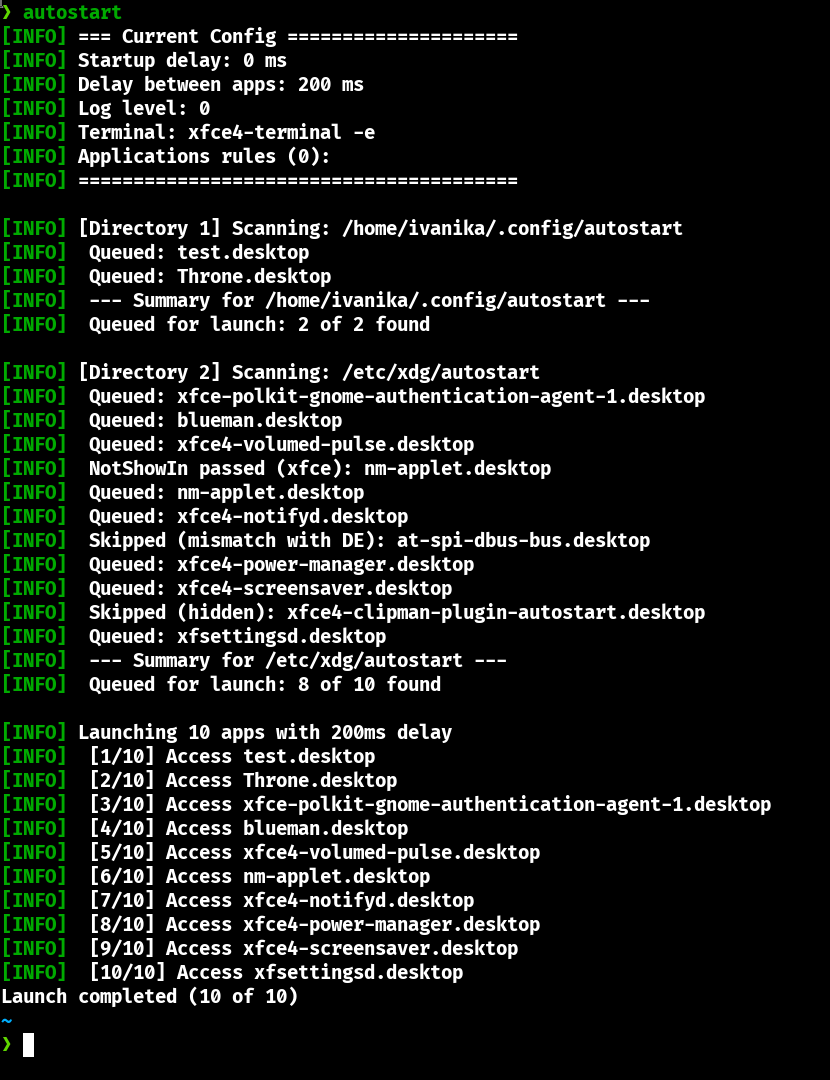The height and width of the screenshot is (1080, 830).
Task: Click "NotShowIn passed (xfce): nm-applet.desktop" line
Action: [x=319, y=468]
